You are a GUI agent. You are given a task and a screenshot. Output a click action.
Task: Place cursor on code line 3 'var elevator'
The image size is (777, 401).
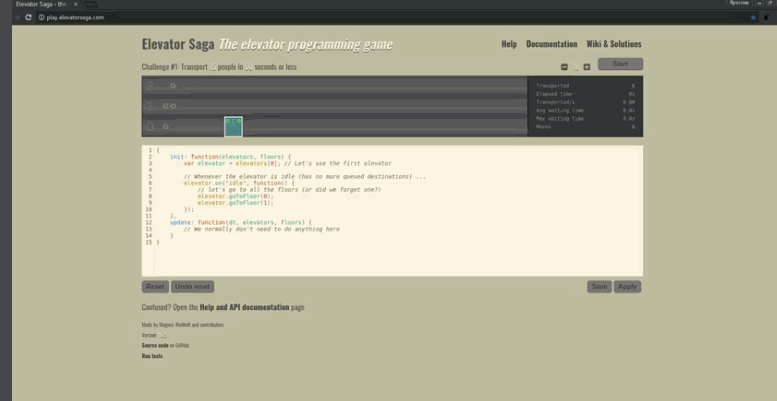click(287, 163)
